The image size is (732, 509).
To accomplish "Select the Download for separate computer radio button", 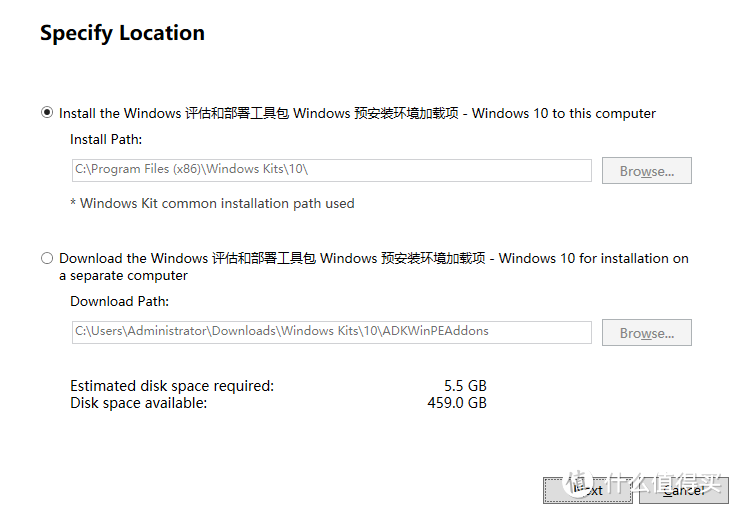I will (47, 258).
